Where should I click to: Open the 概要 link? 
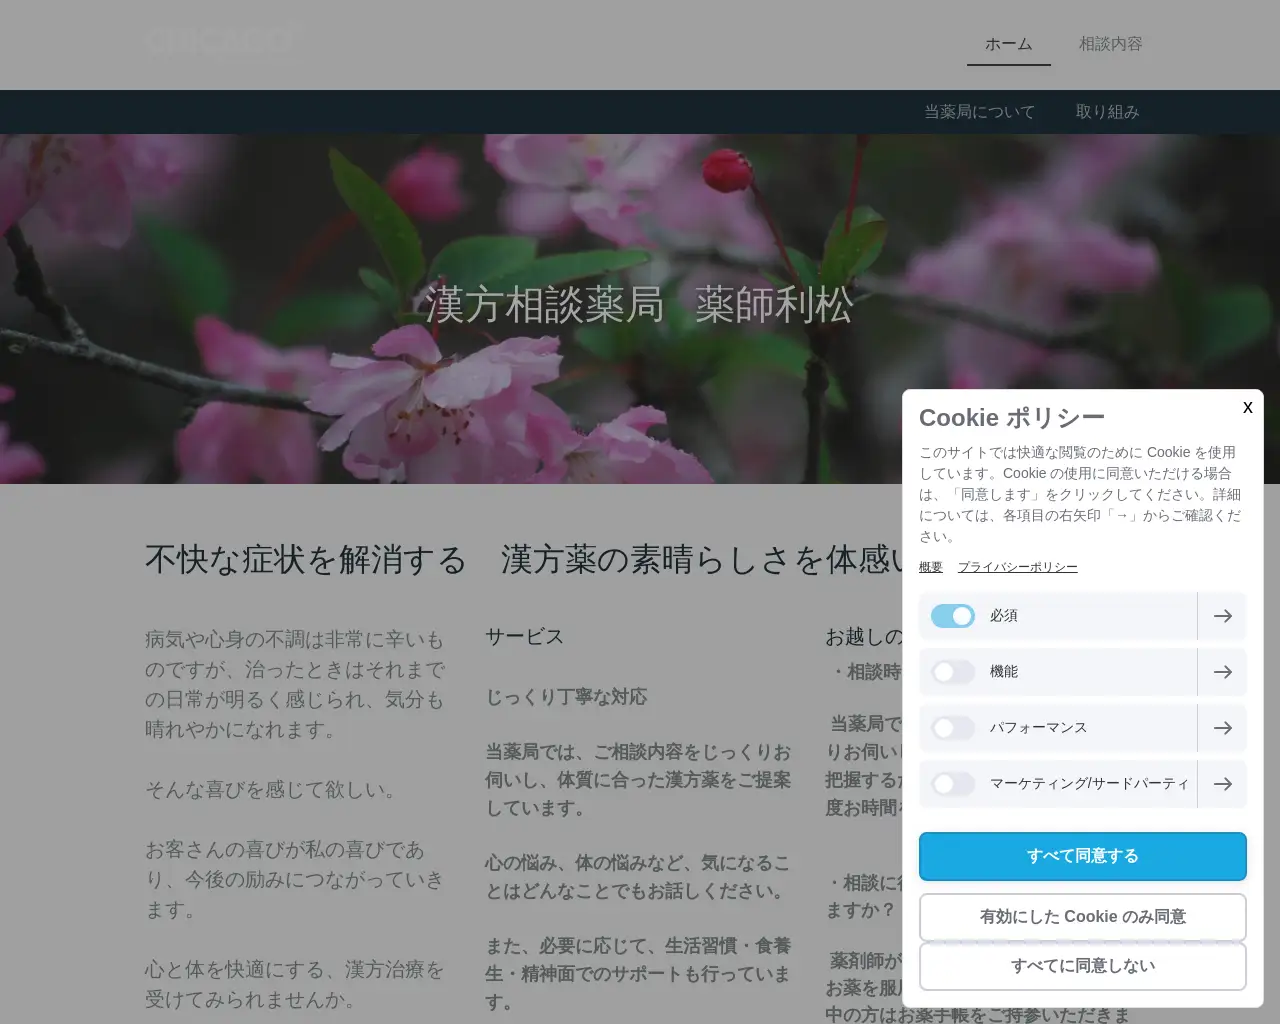click(930, 567)
